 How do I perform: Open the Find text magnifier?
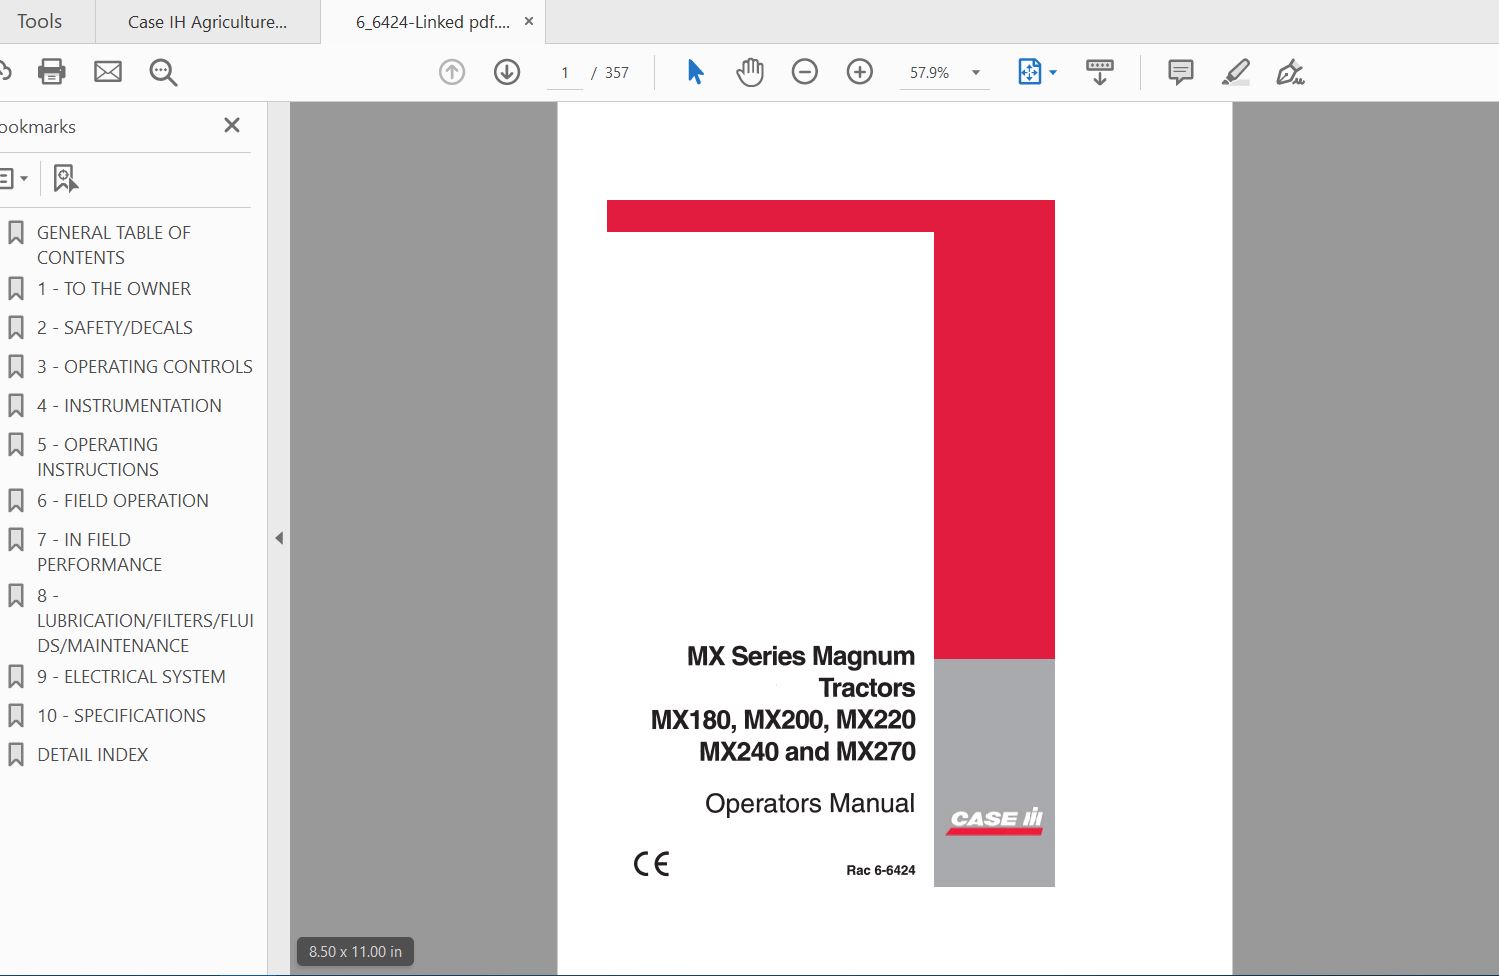[163, 72]
